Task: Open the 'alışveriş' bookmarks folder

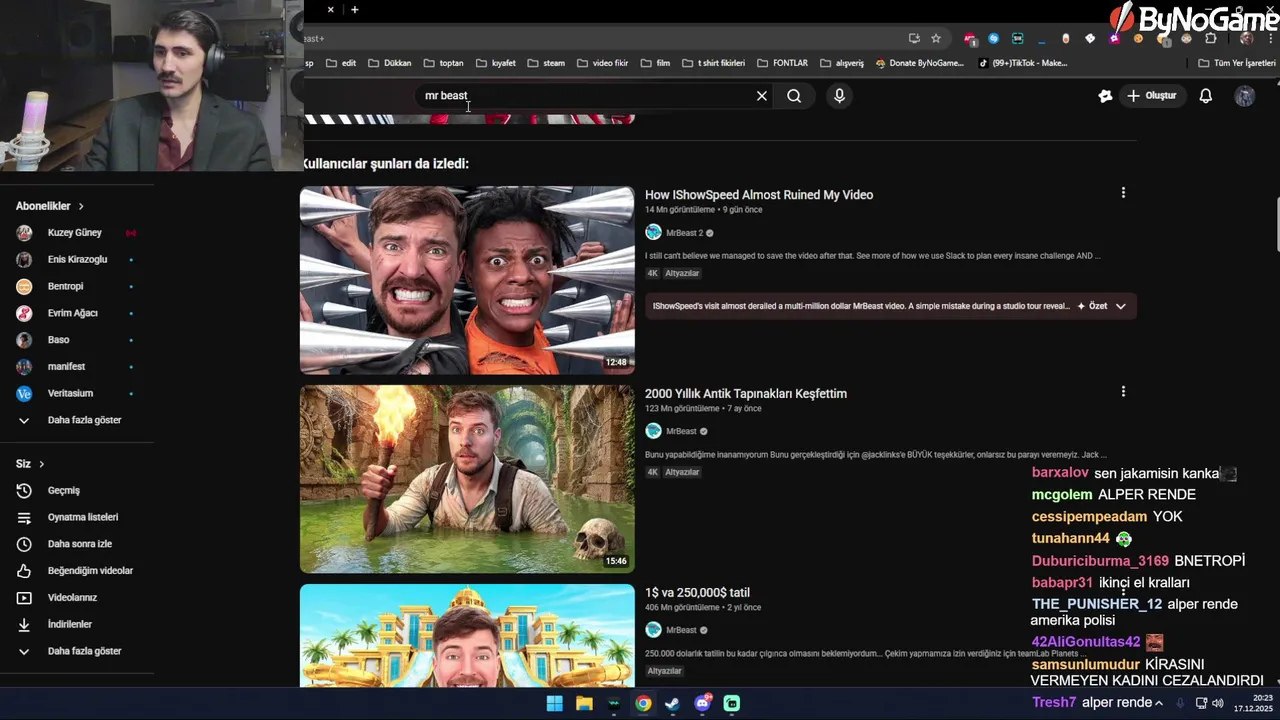Action: pyautogui.click(x=842, y=63)
